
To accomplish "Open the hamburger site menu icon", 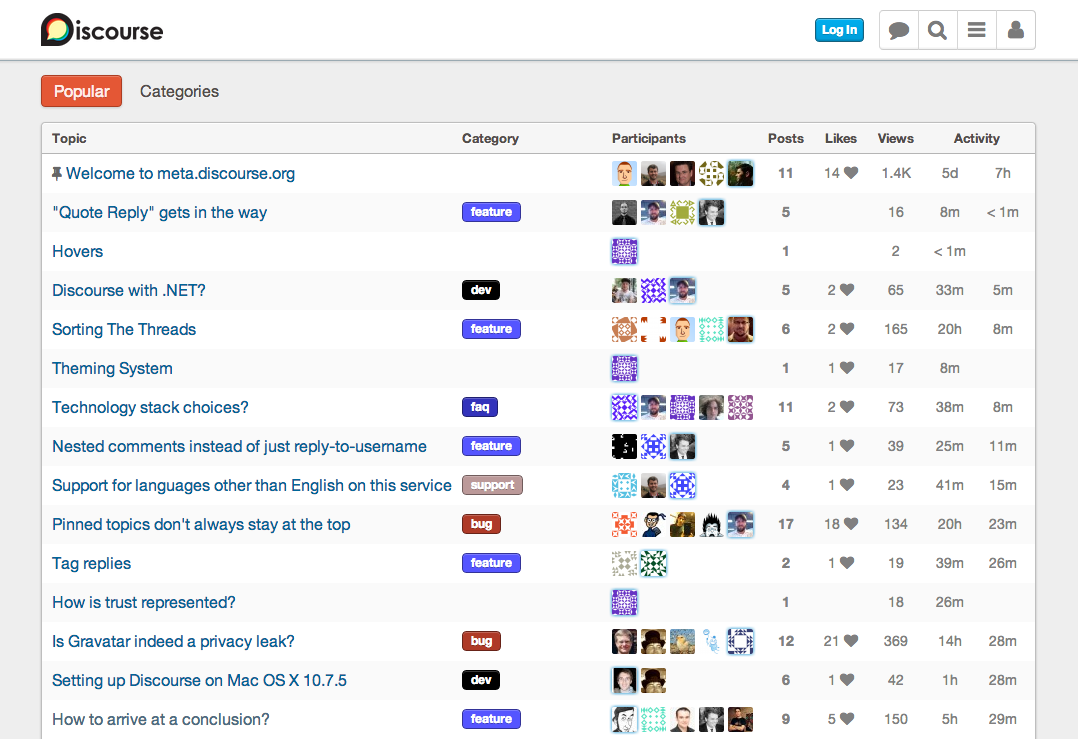I will pos(976,30).
